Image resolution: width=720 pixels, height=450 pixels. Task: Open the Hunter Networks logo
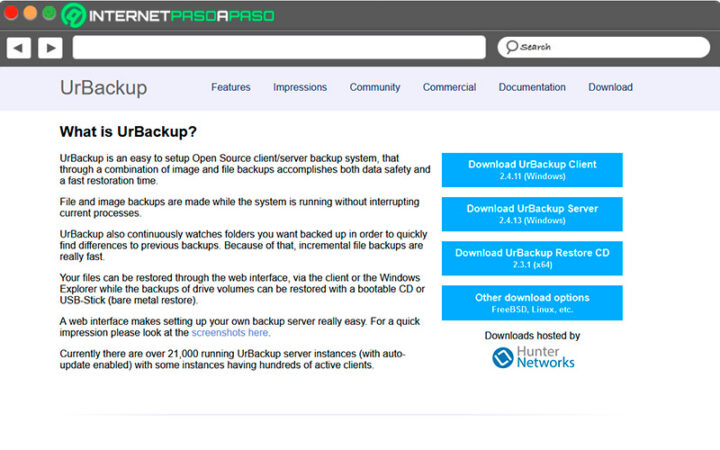532,357
